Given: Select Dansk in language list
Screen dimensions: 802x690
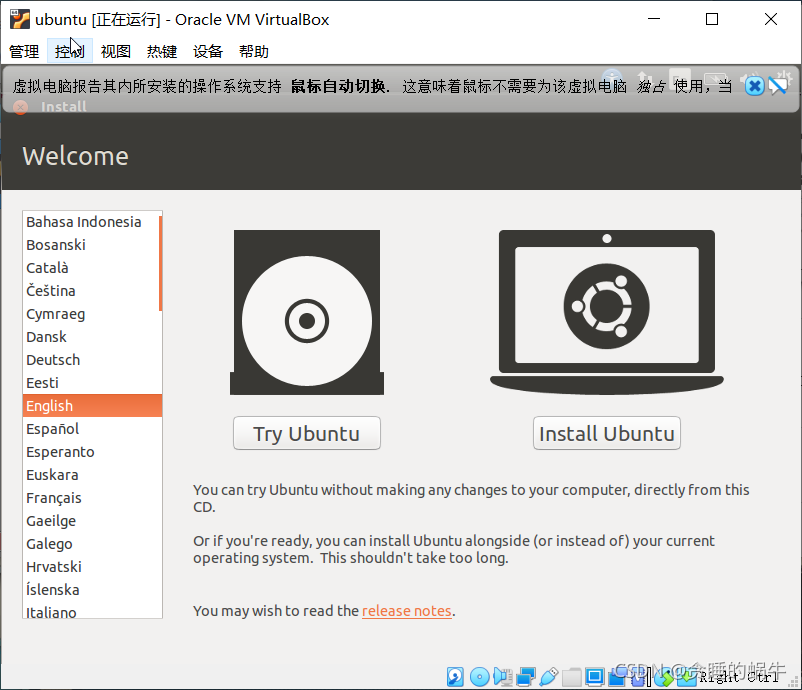Looking at the screenshot, I should point(91,337).
